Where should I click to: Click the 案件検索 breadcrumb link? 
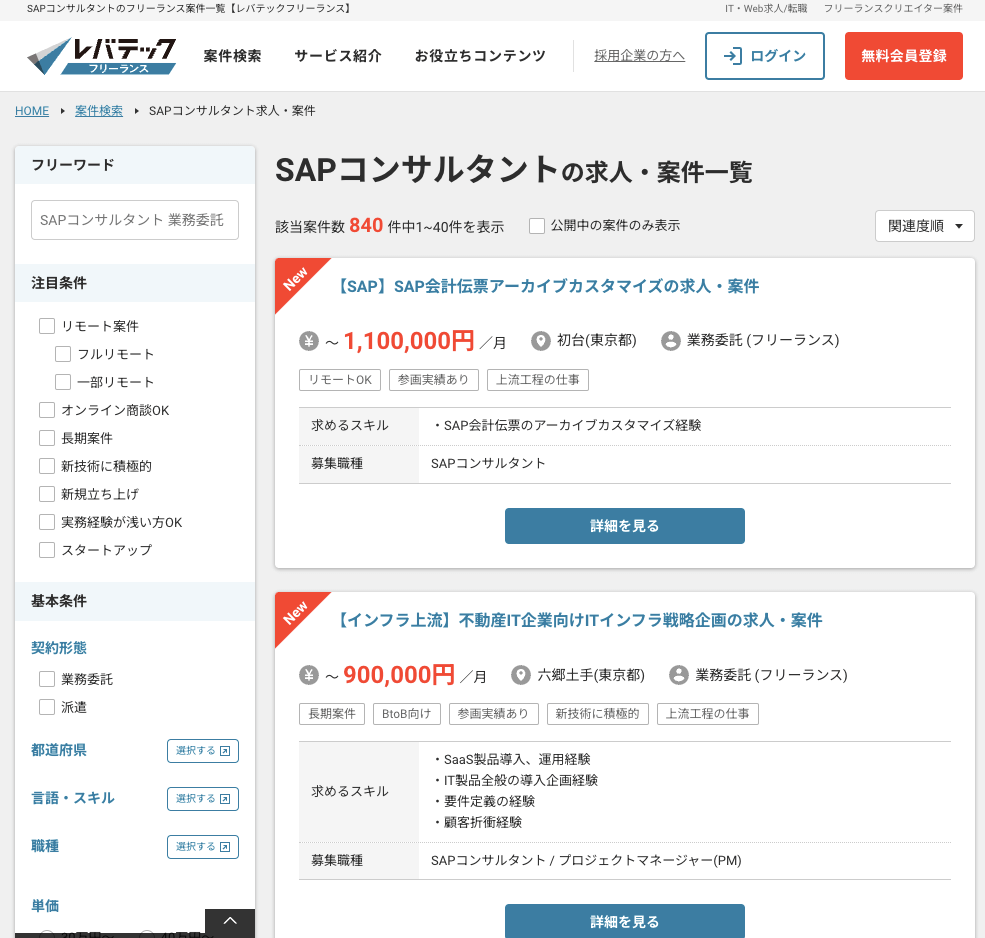pyautogui.click(x=99, y=111)
